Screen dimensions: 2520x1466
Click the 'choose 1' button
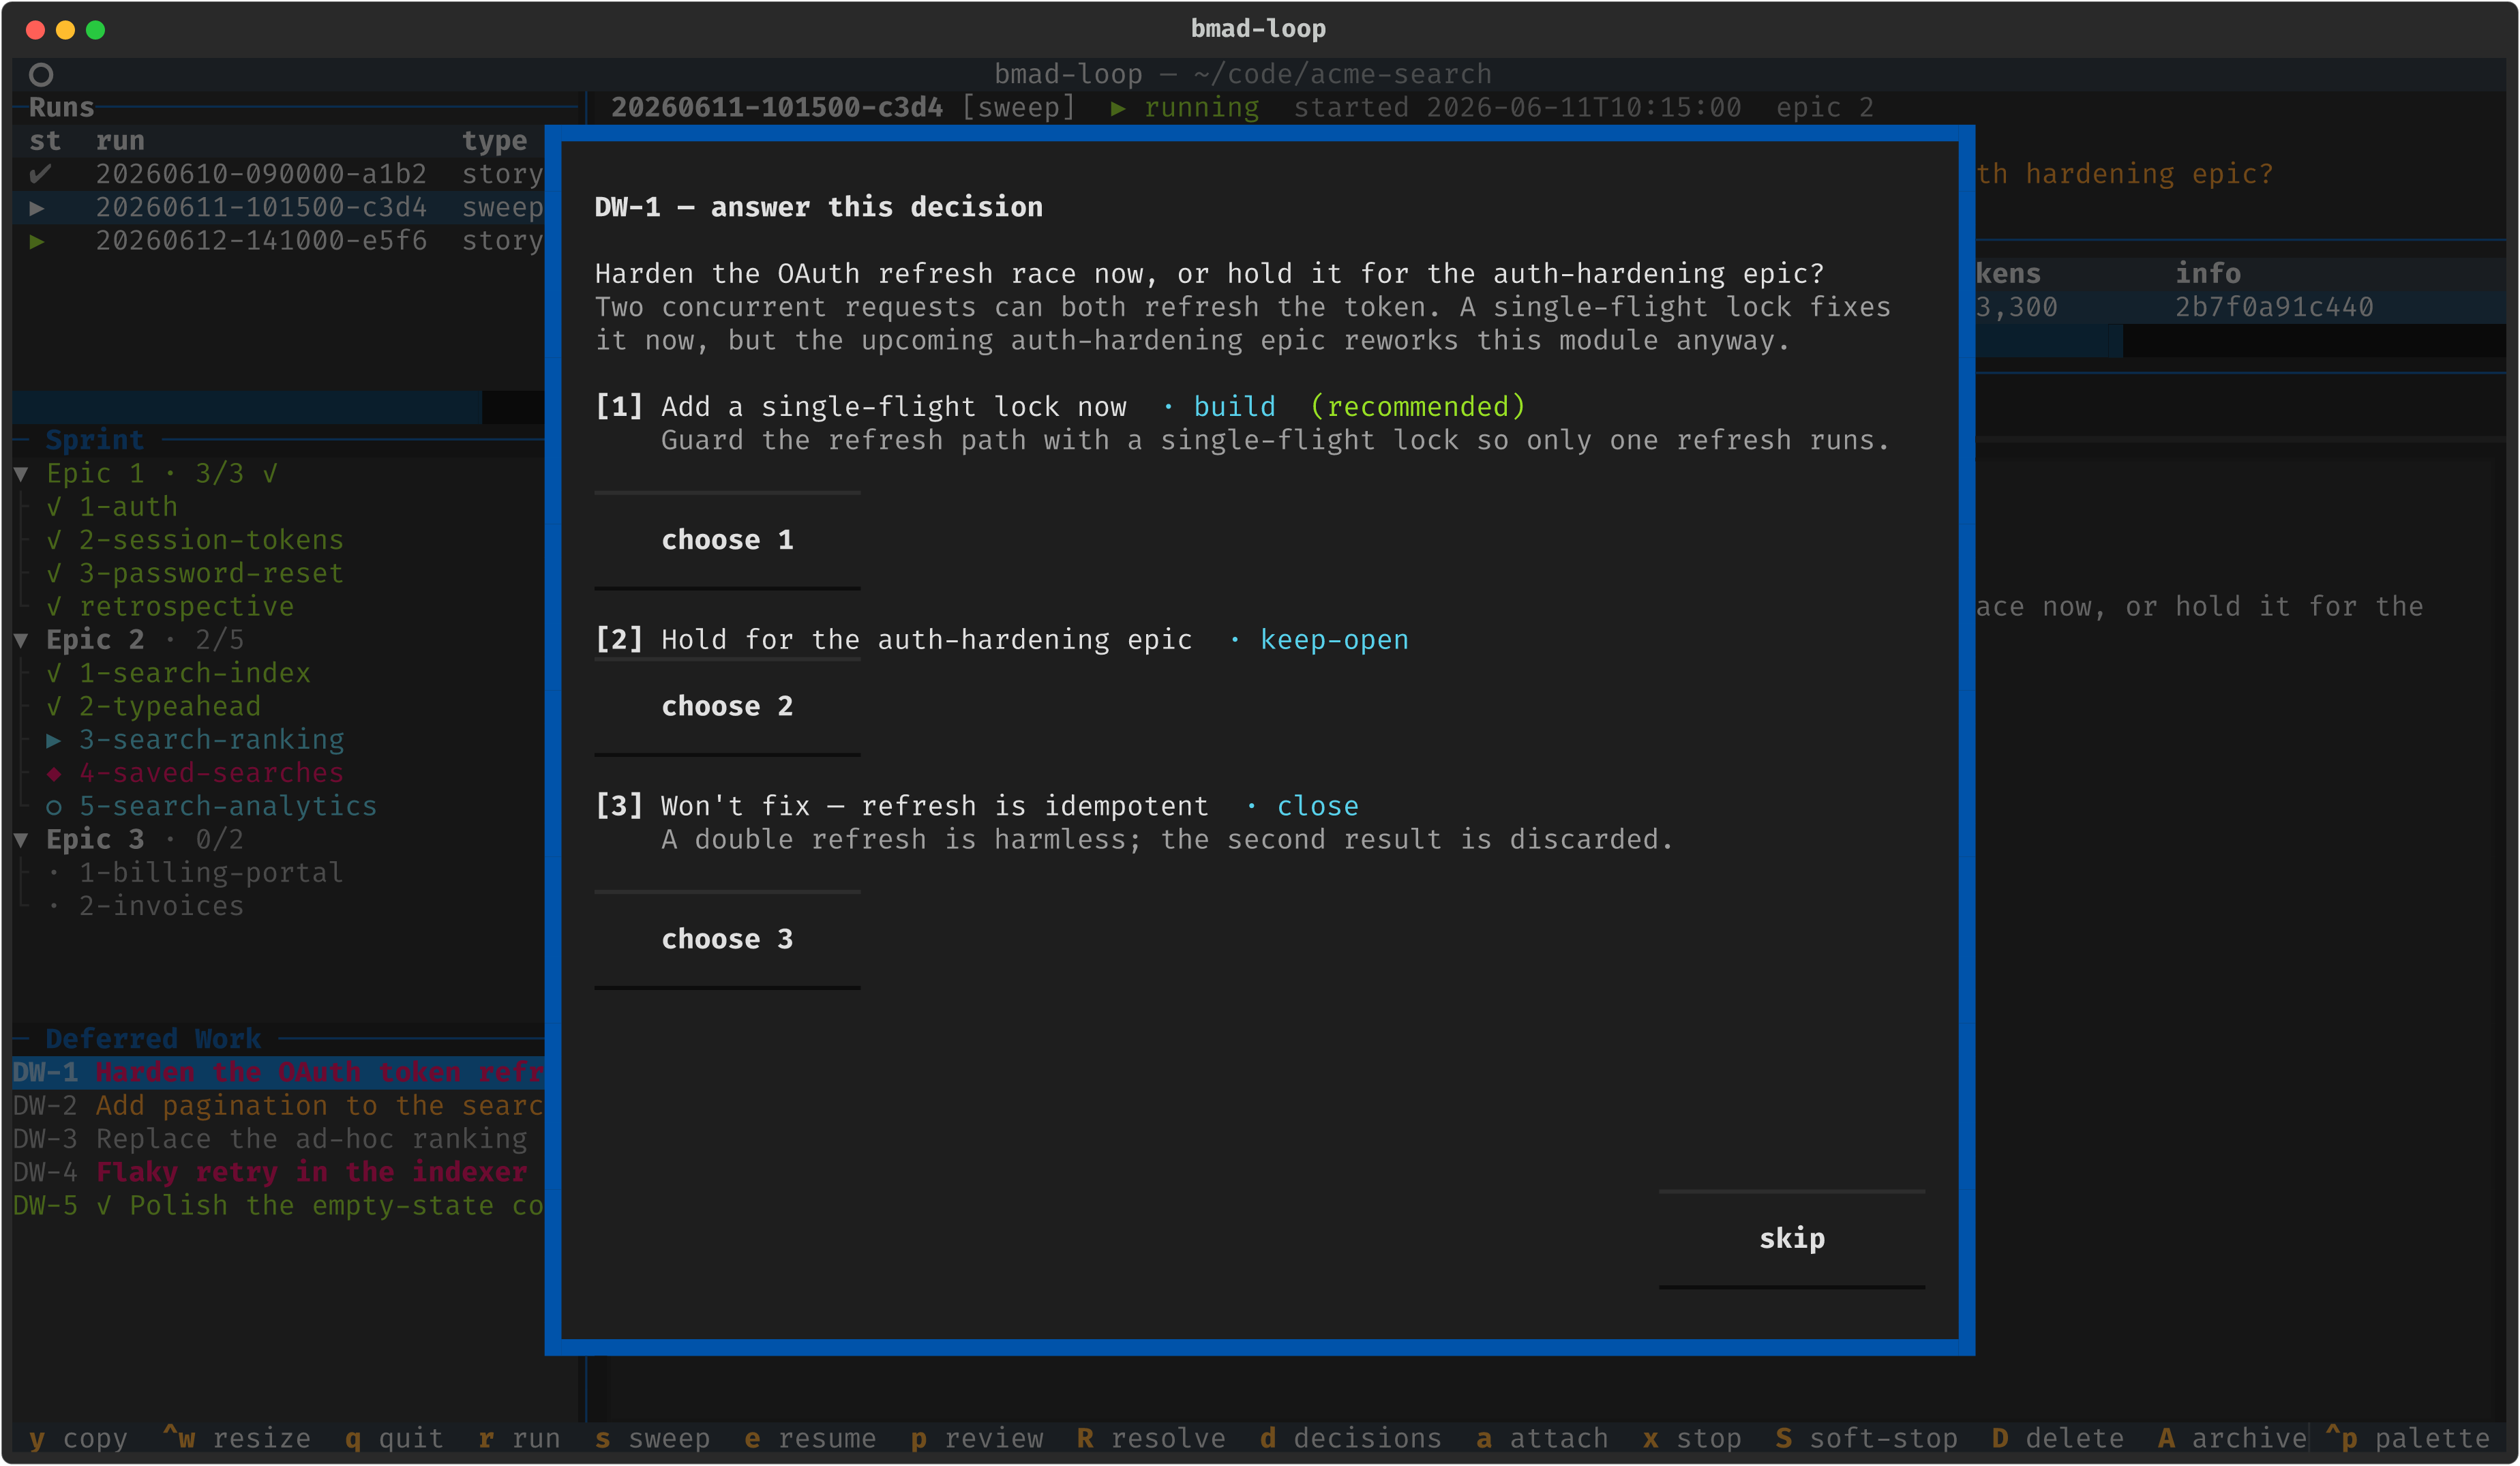pos(727,540)
